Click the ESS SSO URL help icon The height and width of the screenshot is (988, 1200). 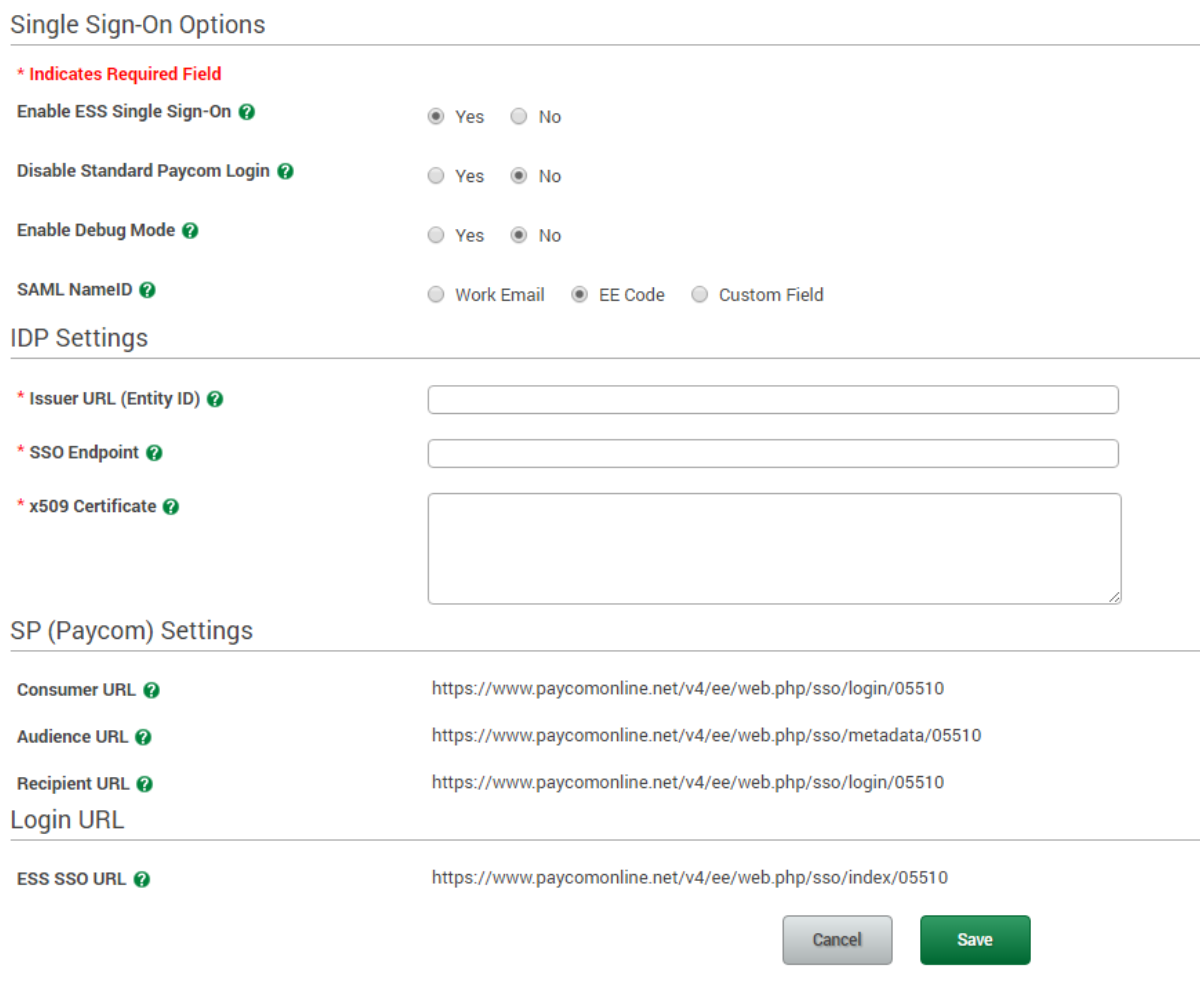[x=142, y=879]
